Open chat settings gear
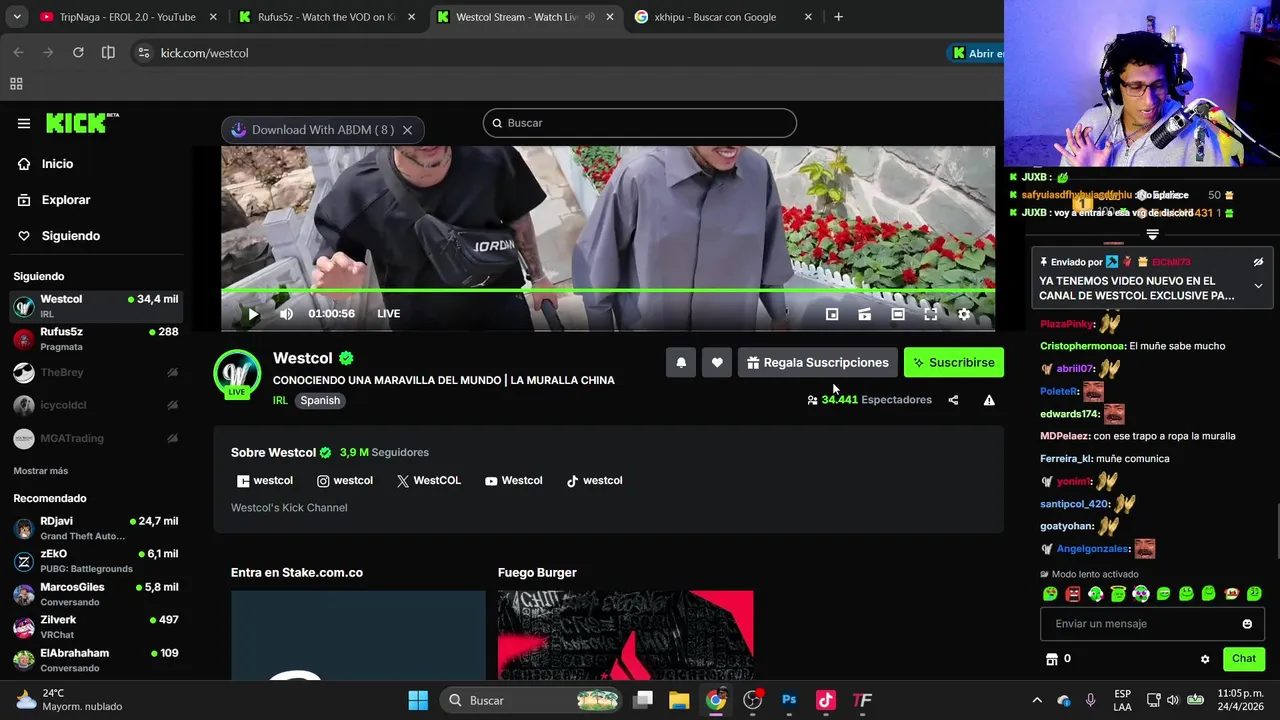This screenshot has height=720, width=1280. tap(1205, 659)
